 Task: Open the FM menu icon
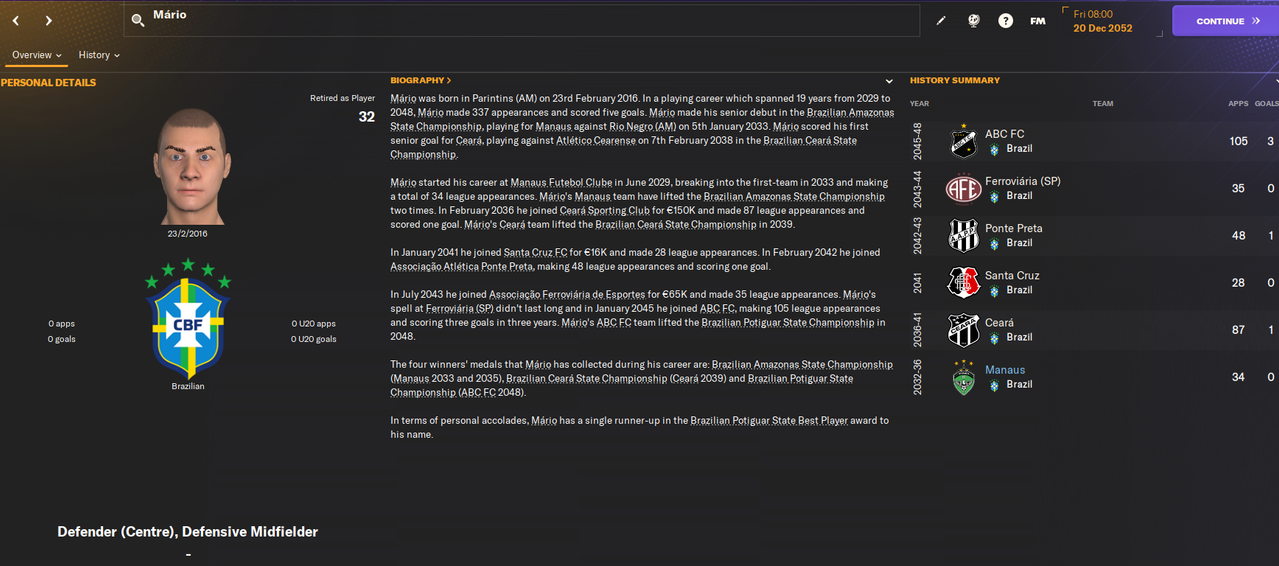[x=1038, y=21]
